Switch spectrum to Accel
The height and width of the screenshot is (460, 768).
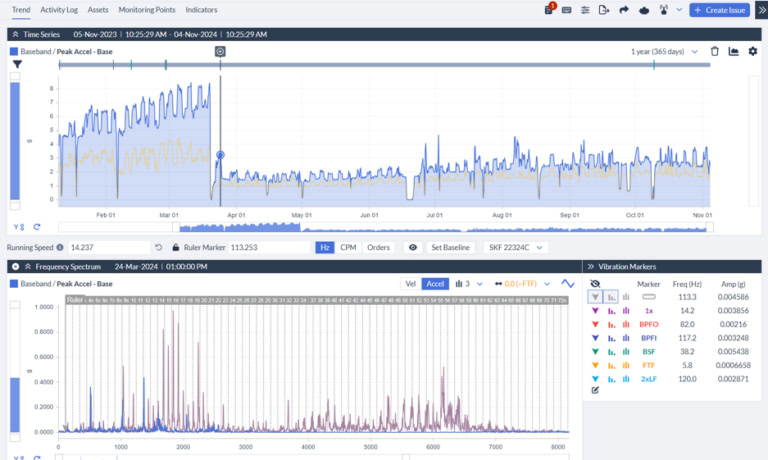point(435,284)
